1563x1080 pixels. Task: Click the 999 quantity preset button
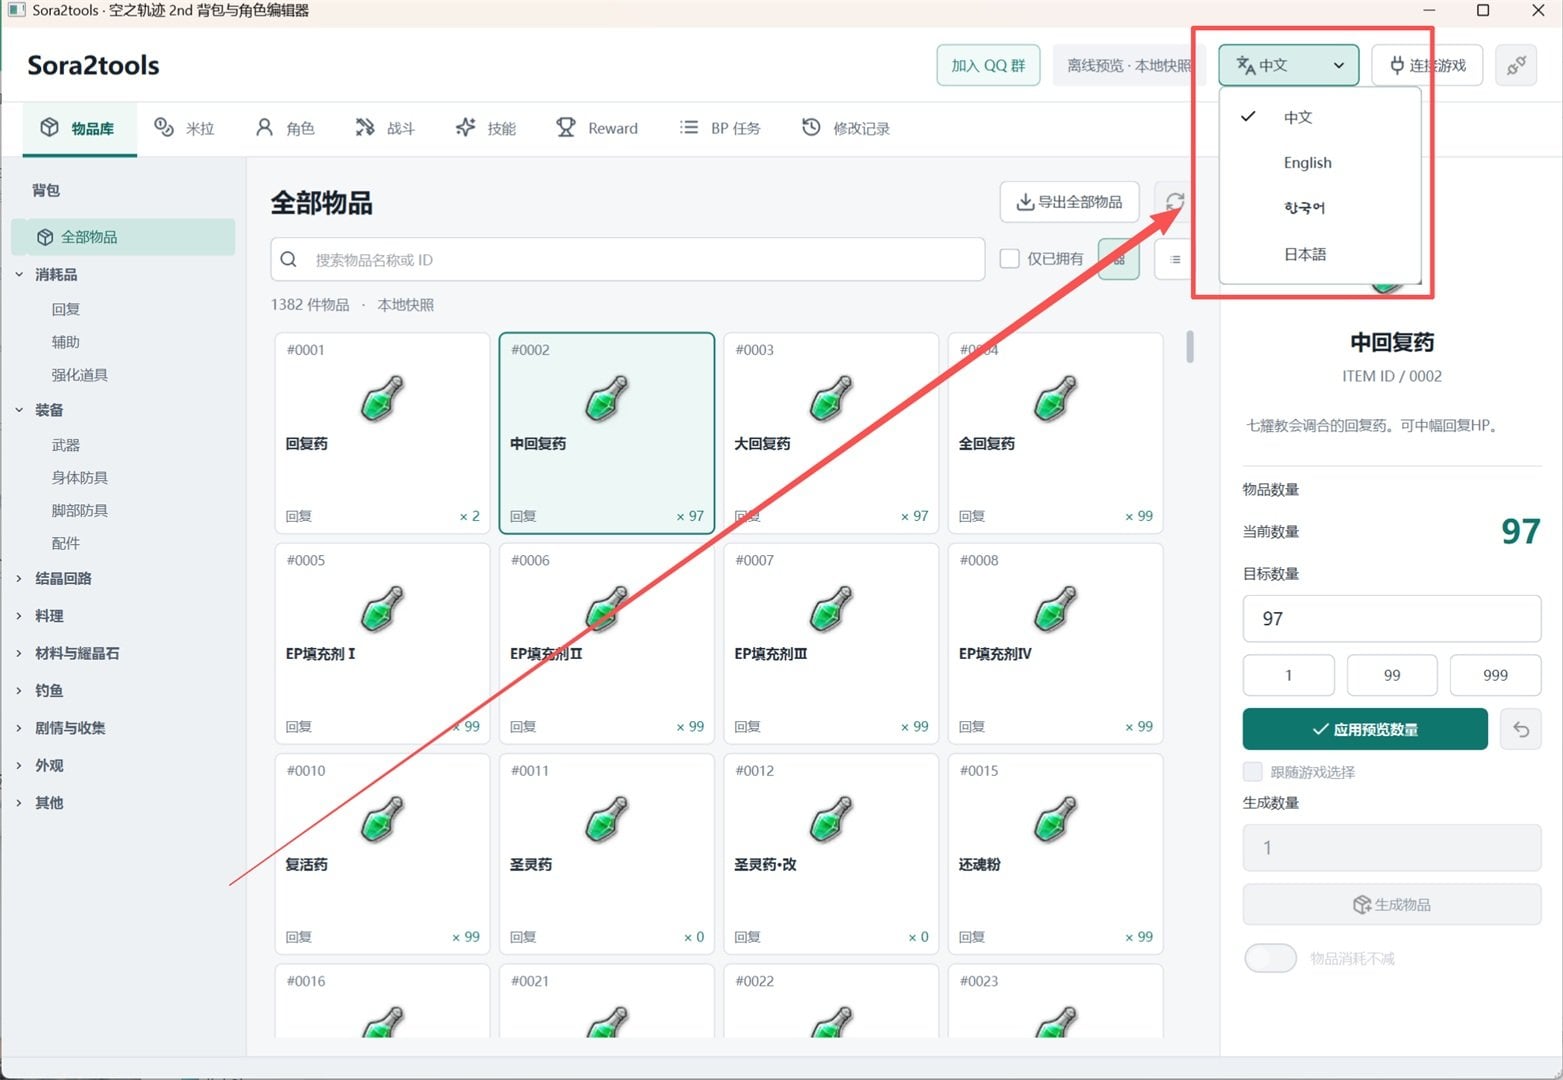(1495, 675)
